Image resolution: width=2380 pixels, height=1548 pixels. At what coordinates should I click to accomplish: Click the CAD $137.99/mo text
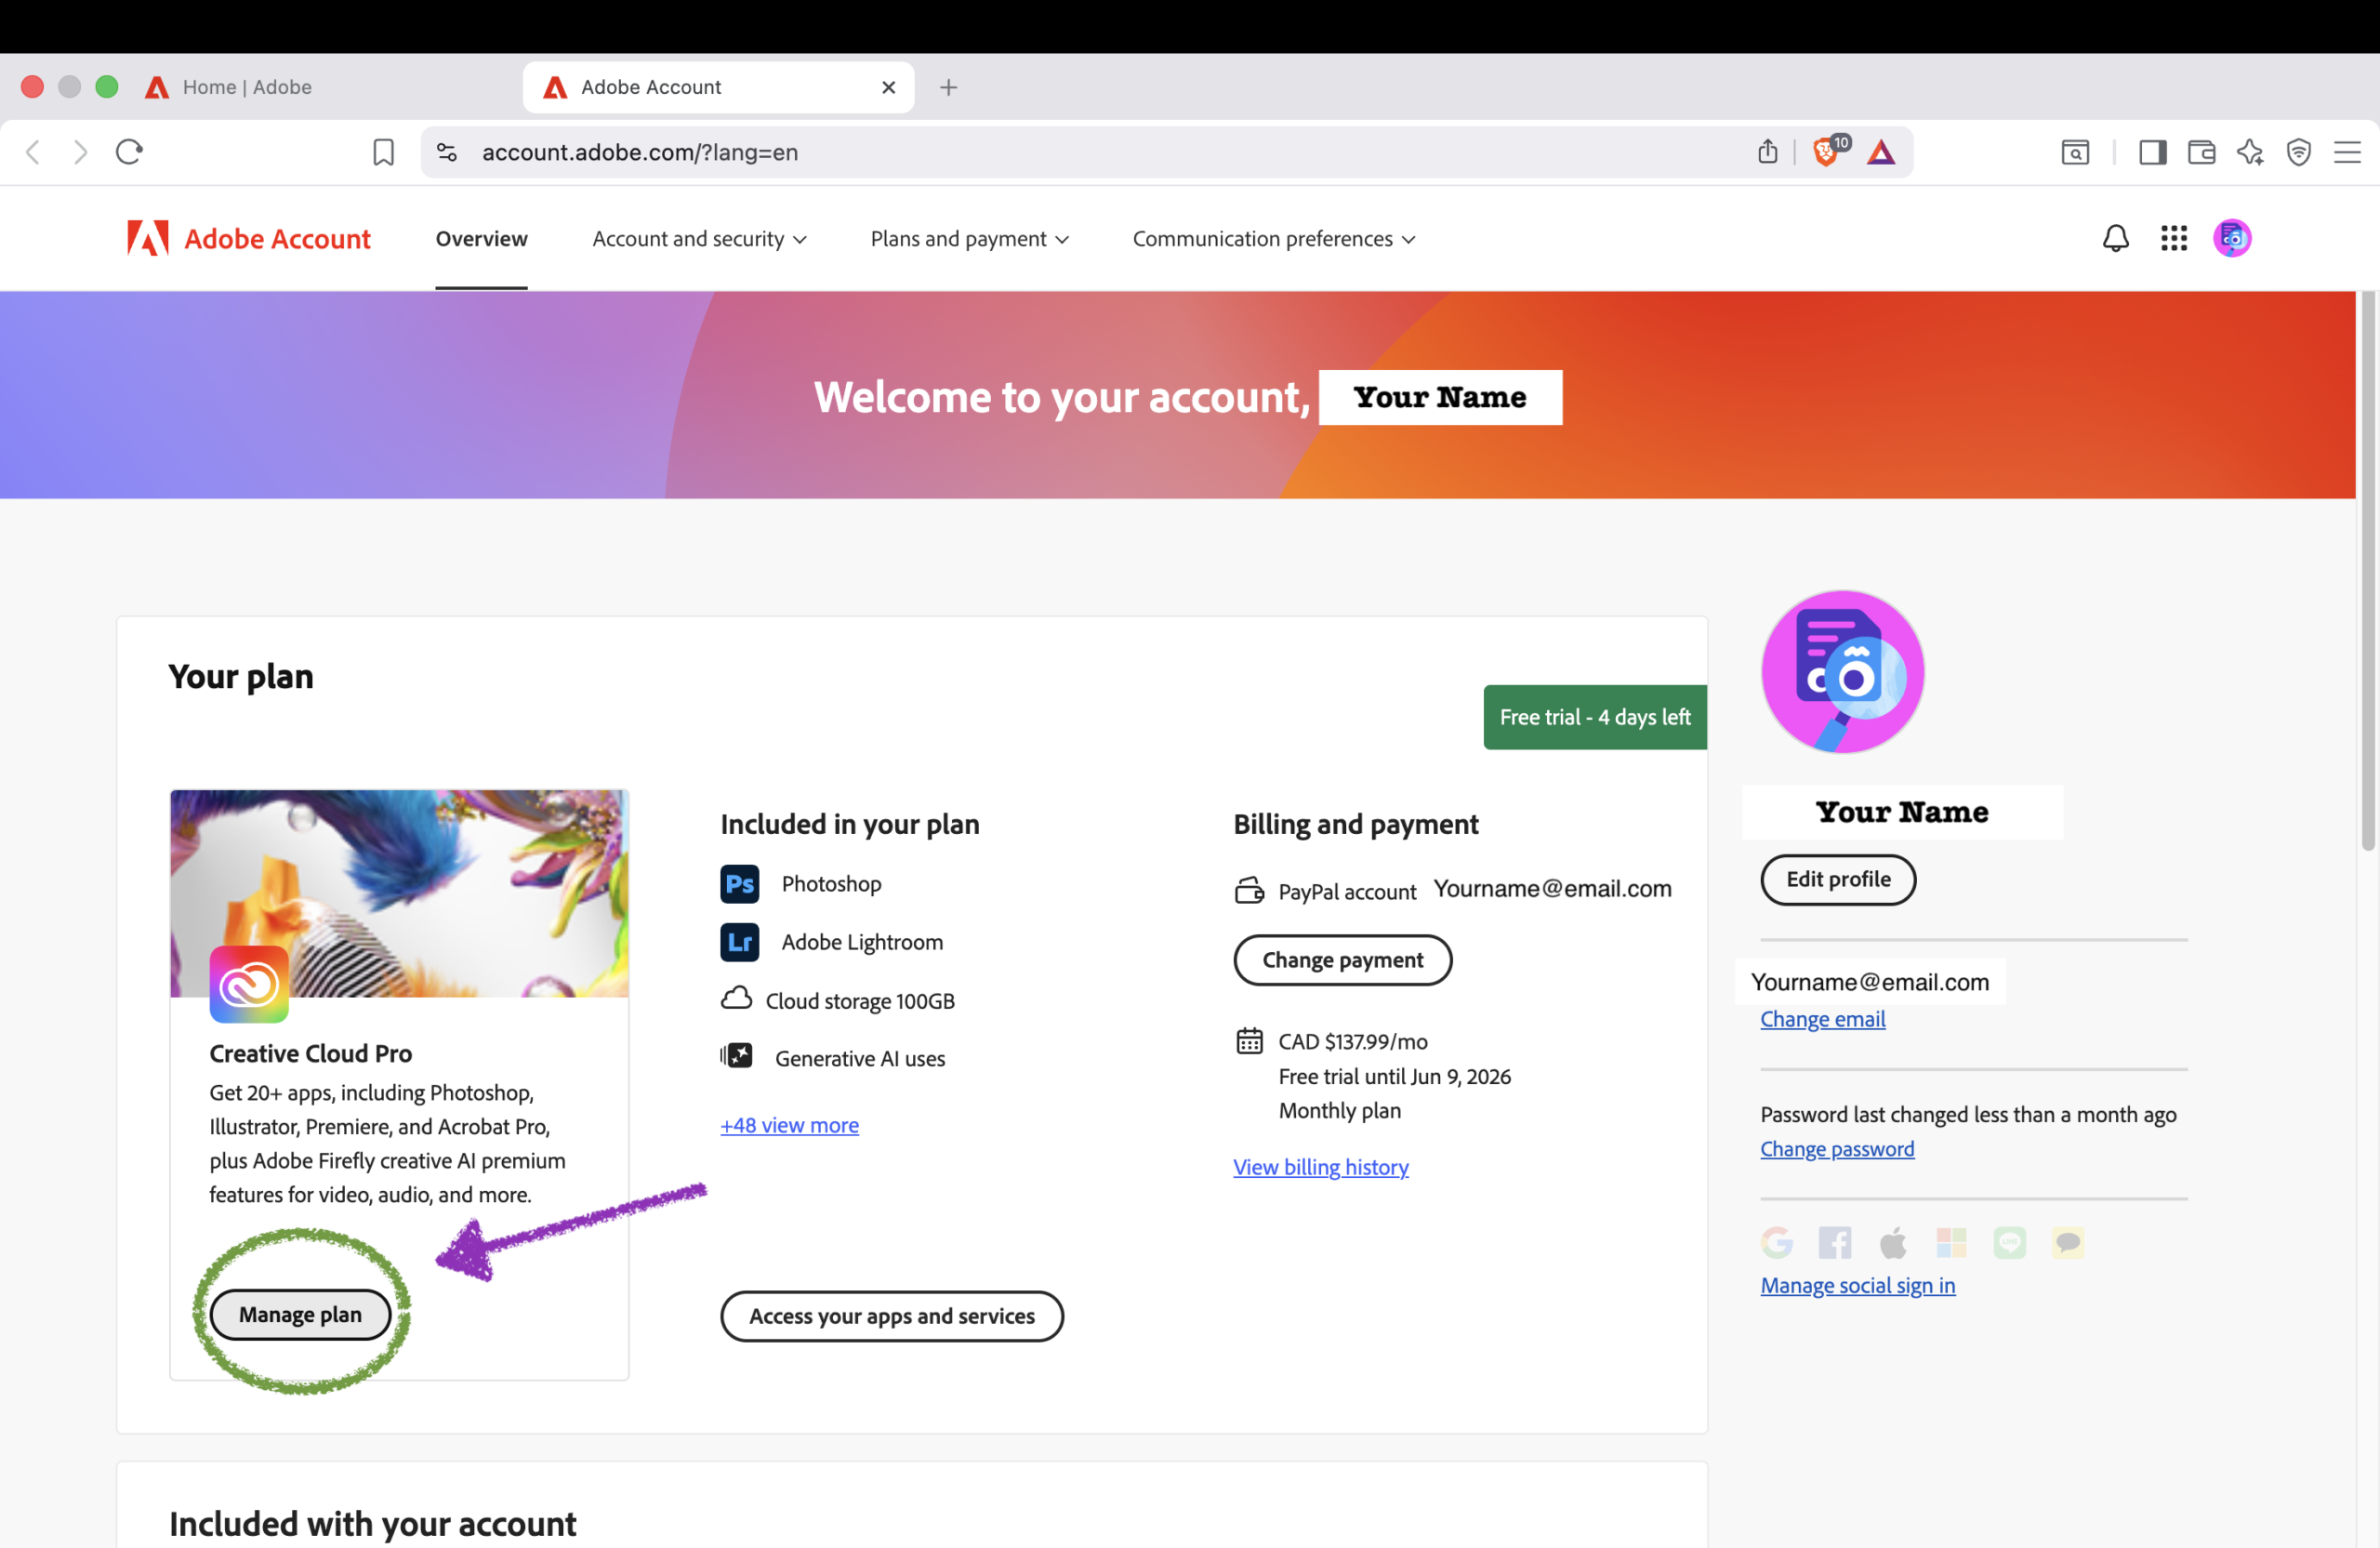pyautogui.click(x=1352, y=1041)
